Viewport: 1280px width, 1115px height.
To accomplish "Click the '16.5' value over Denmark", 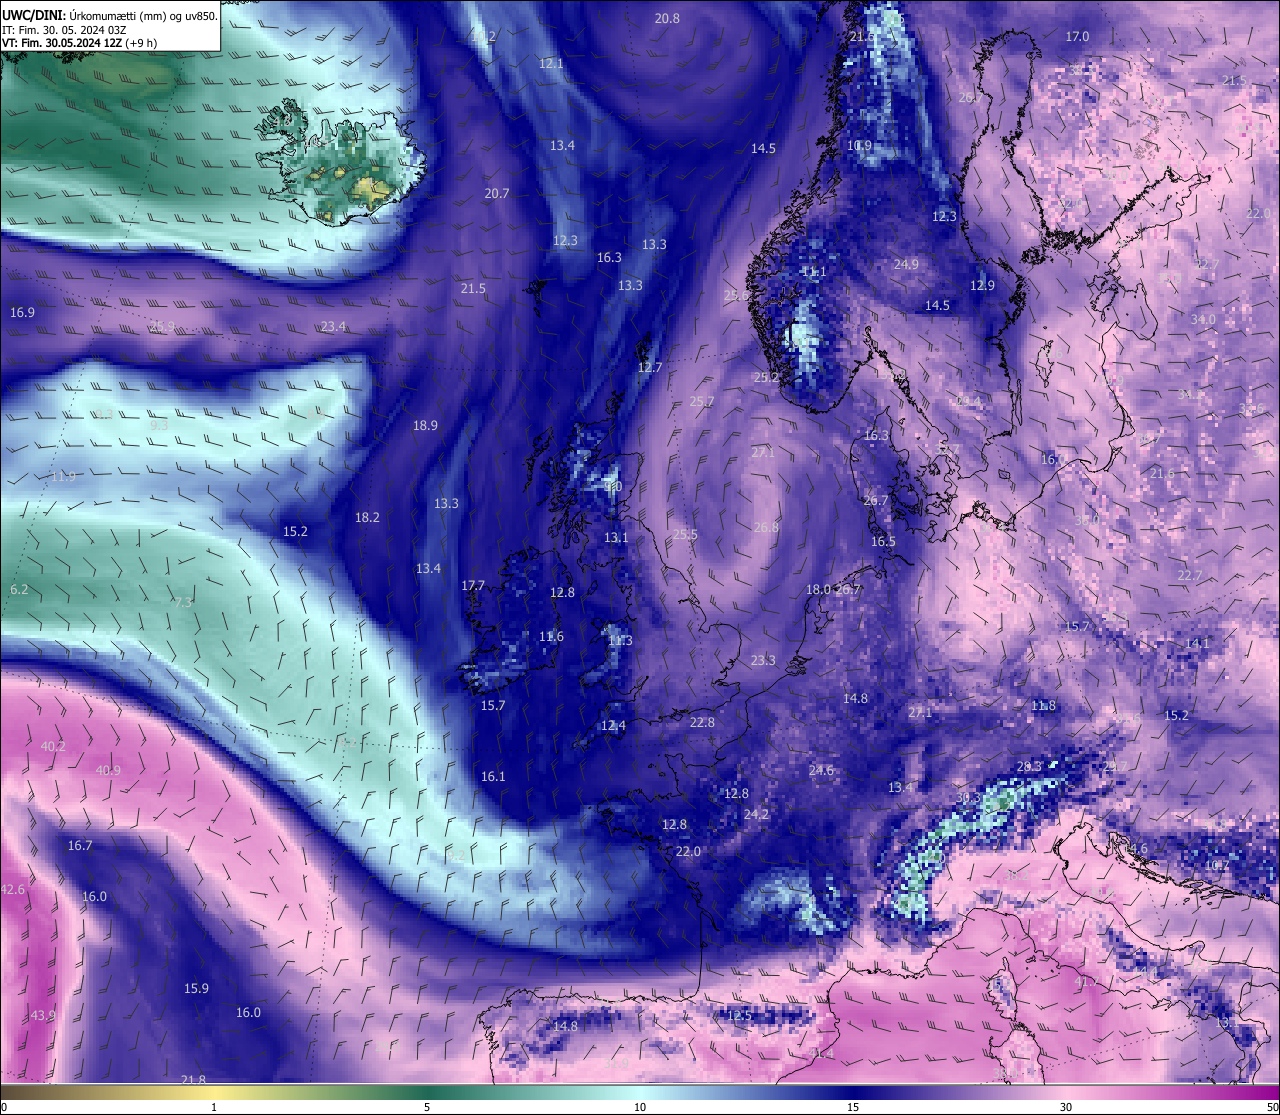I will [x=883, y=542].
